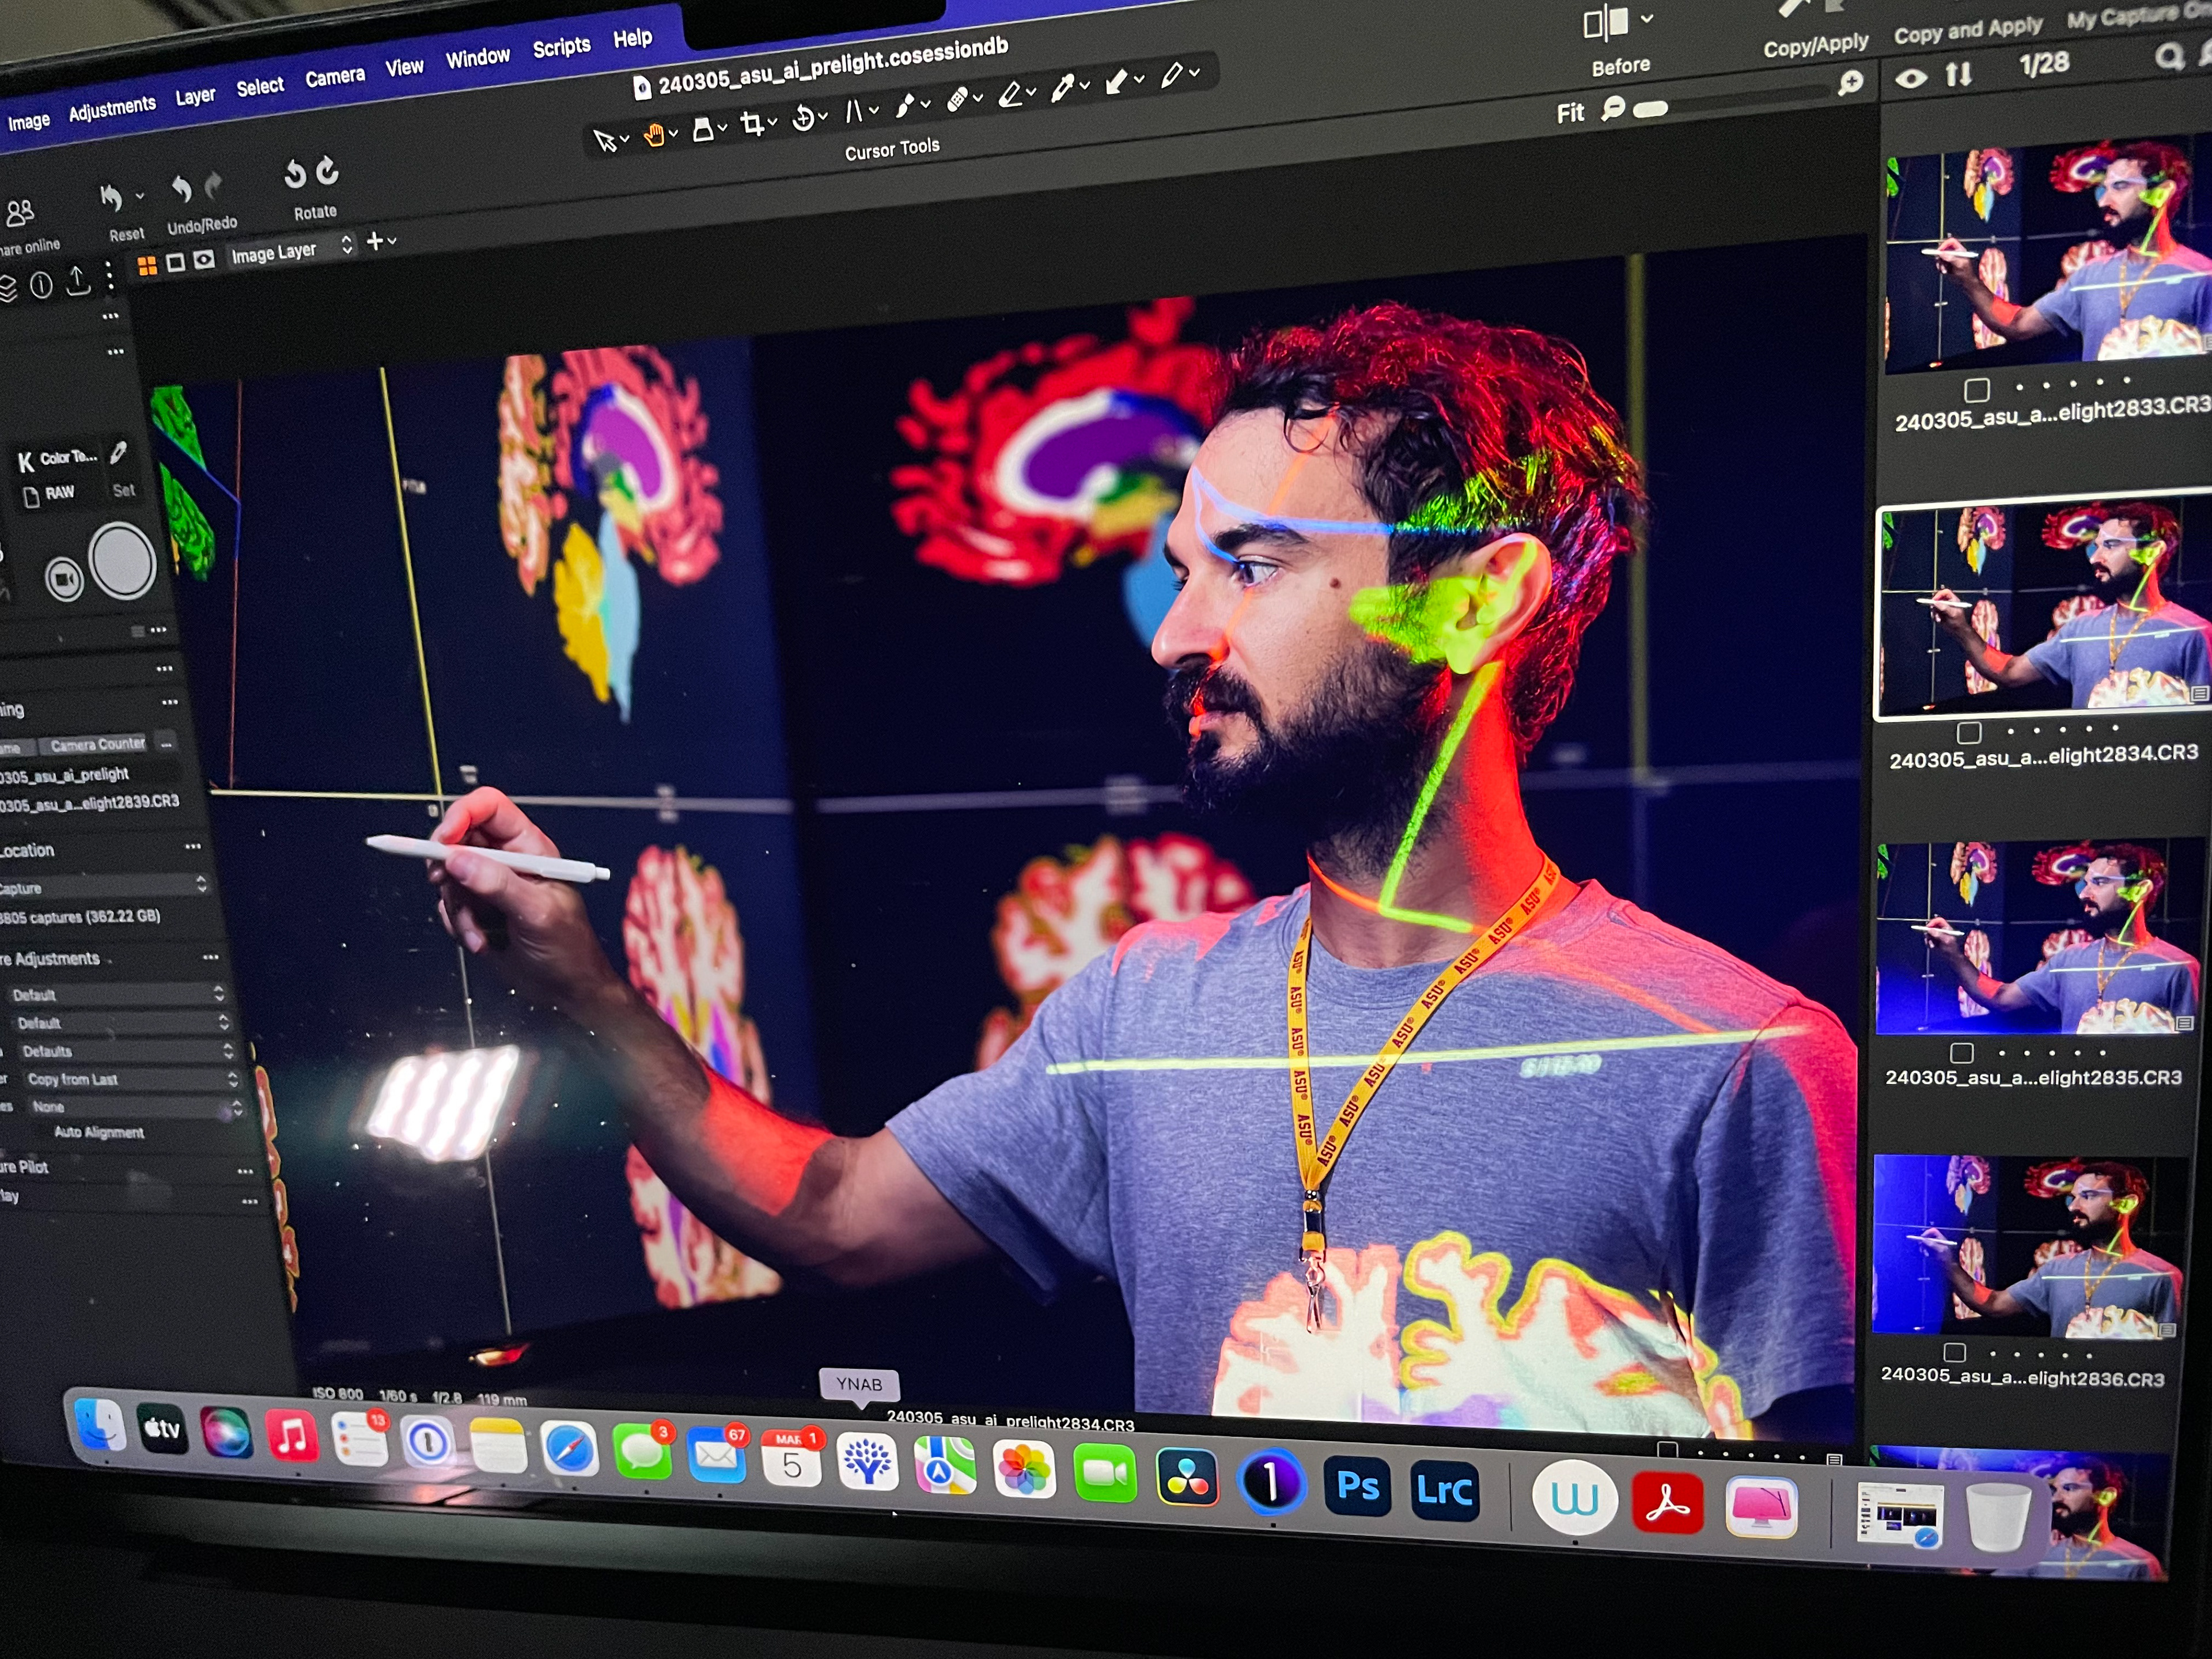Select the Loupe cursor tool
This screenshot has width=2212, height=1659.
coord(703,129)
